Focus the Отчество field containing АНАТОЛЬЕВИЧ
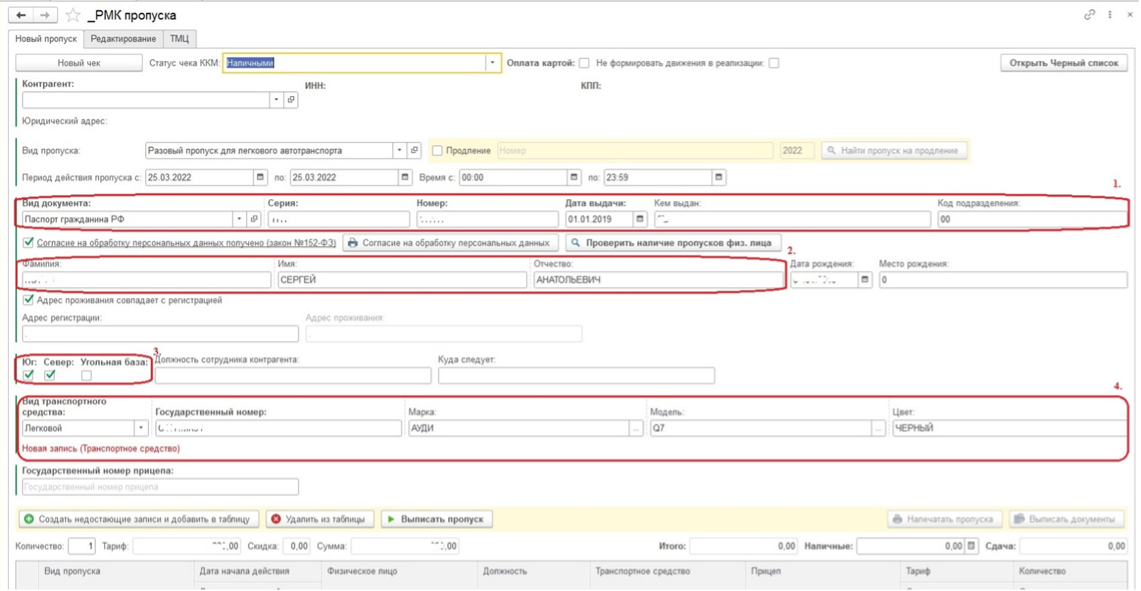 coord(658,279)
